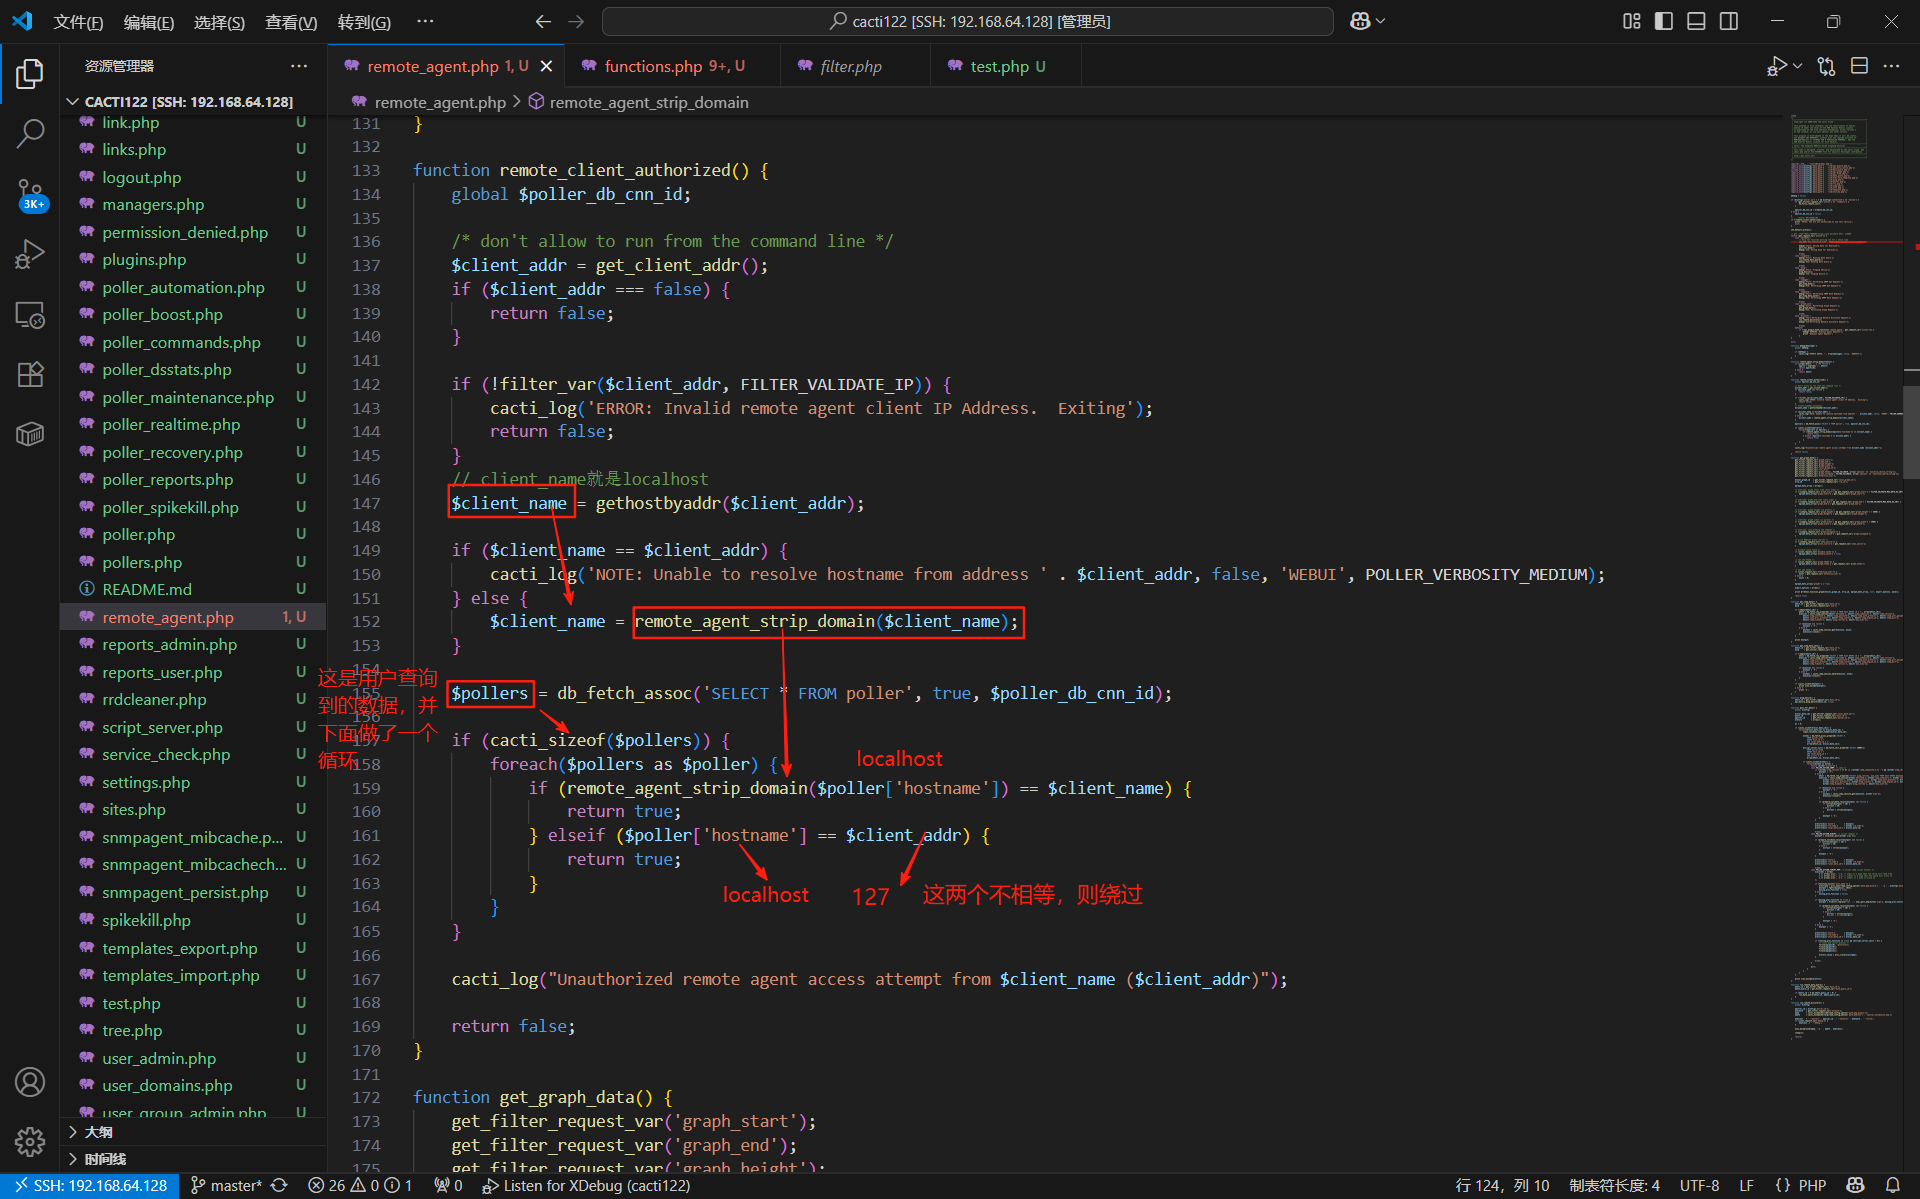Open notifications bell in status bar
1920x1199 pixels.
1892,1185
